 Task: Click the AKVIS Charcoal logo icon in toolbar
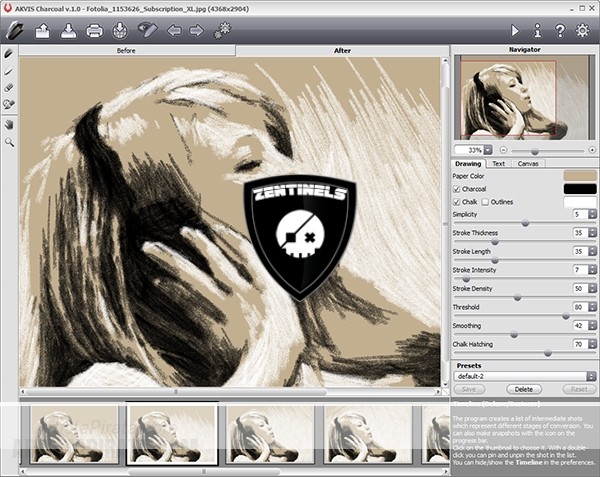tap(15, 30)
